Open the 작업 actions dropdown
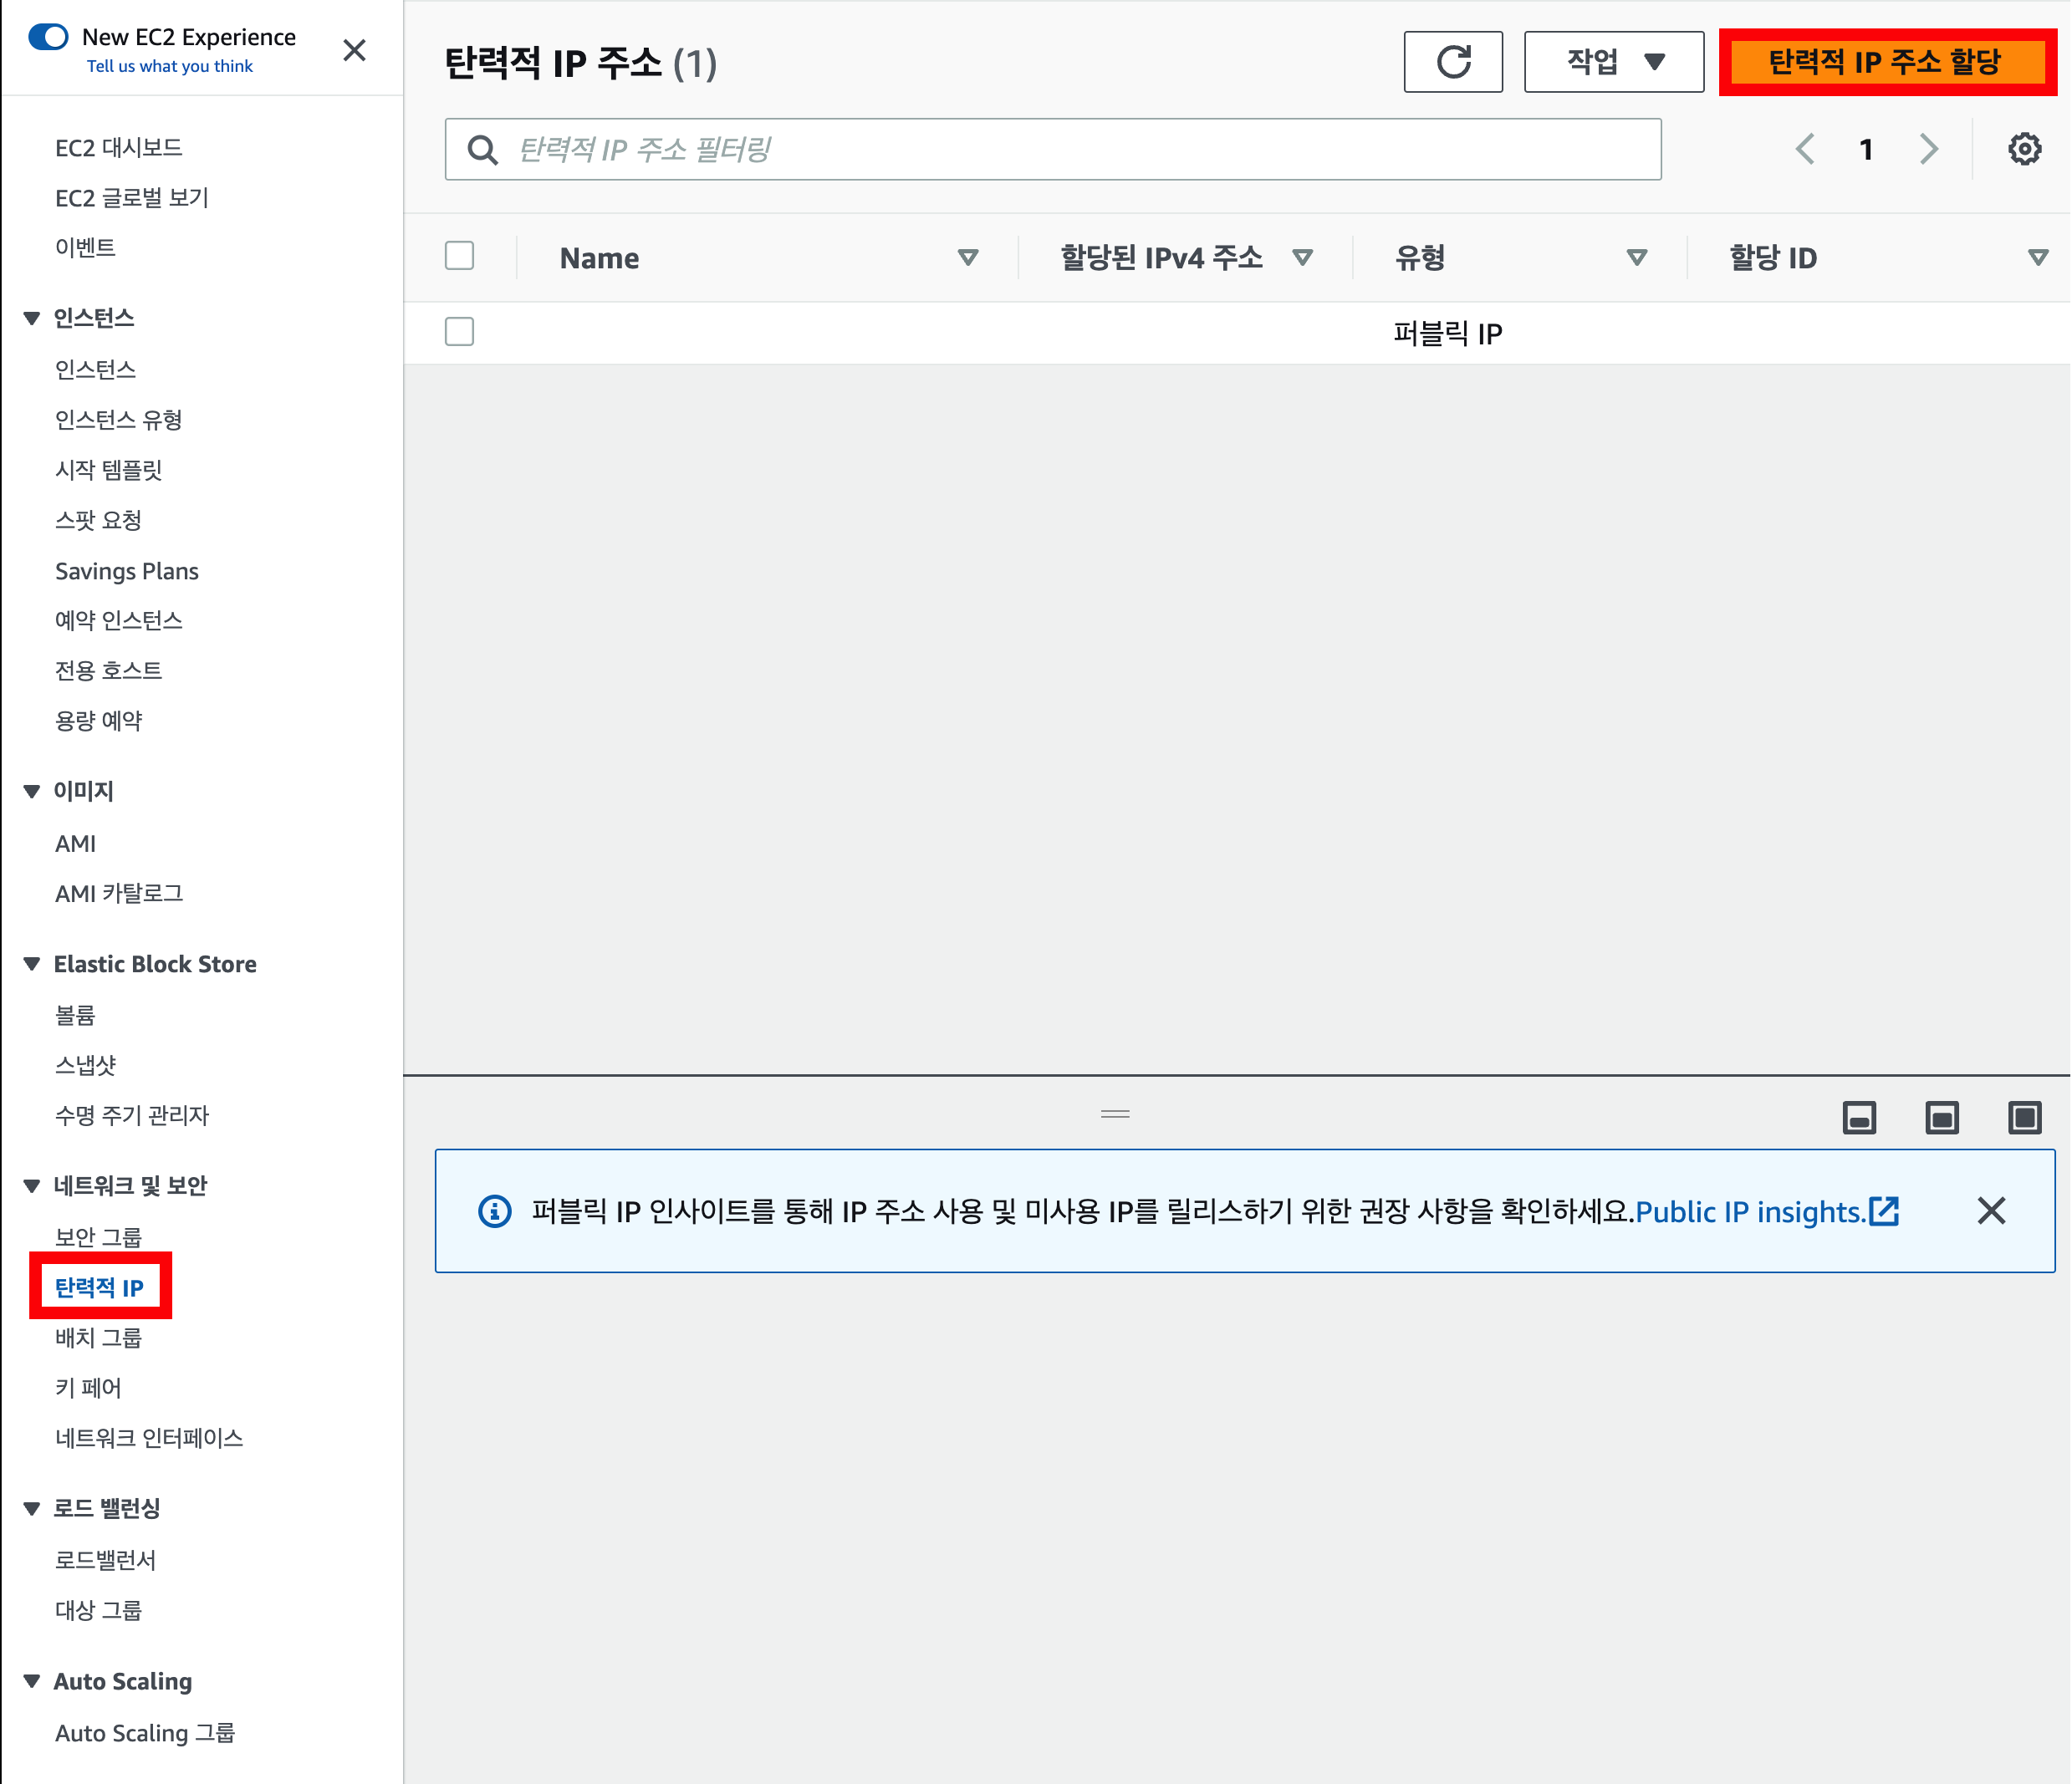The image size is (2072, 1784). (1613, 62)
